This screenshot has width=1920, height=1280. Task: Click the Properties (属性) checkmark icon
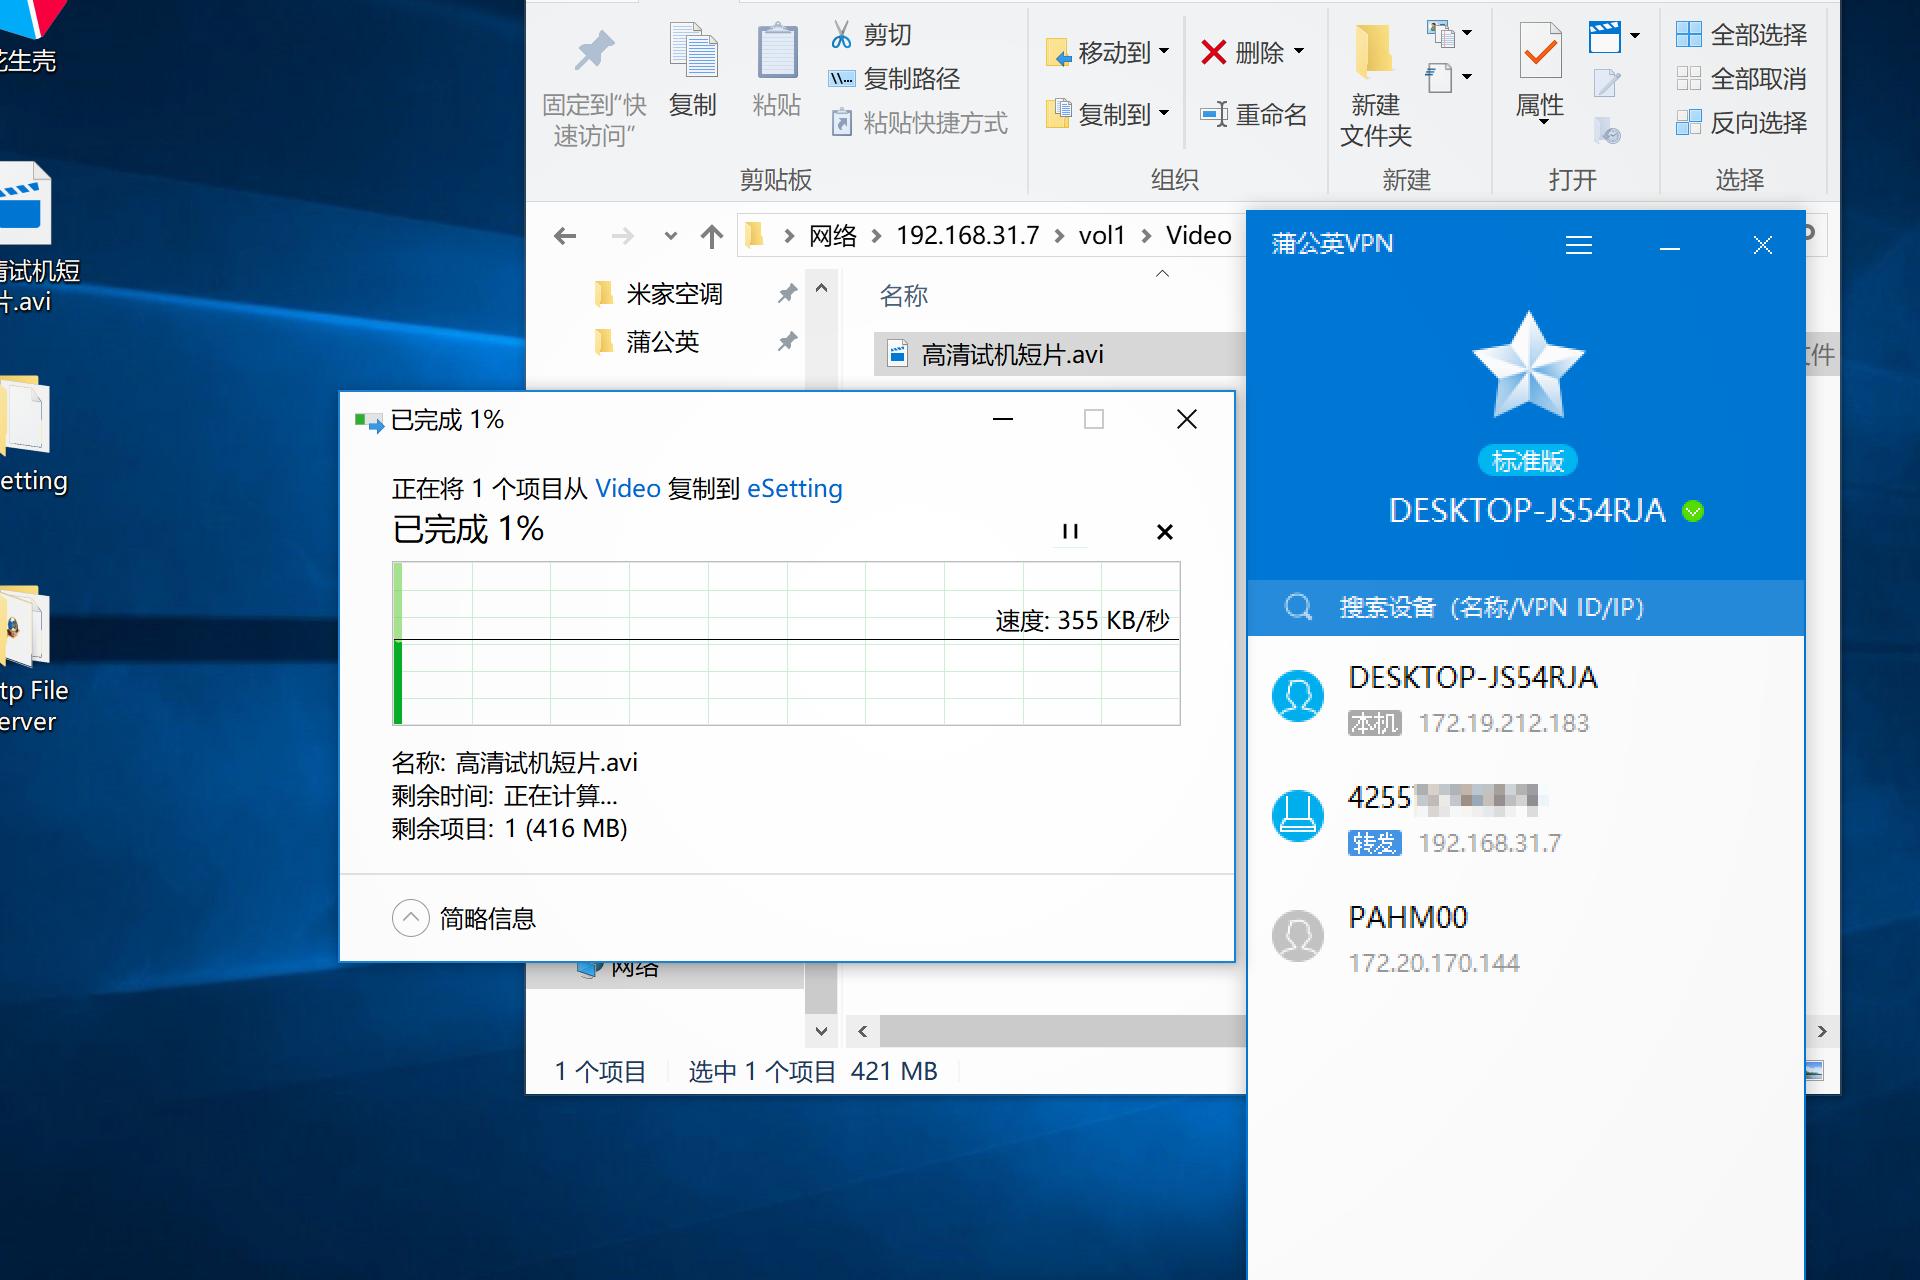pyautogui.click(x=1540, y=50)
